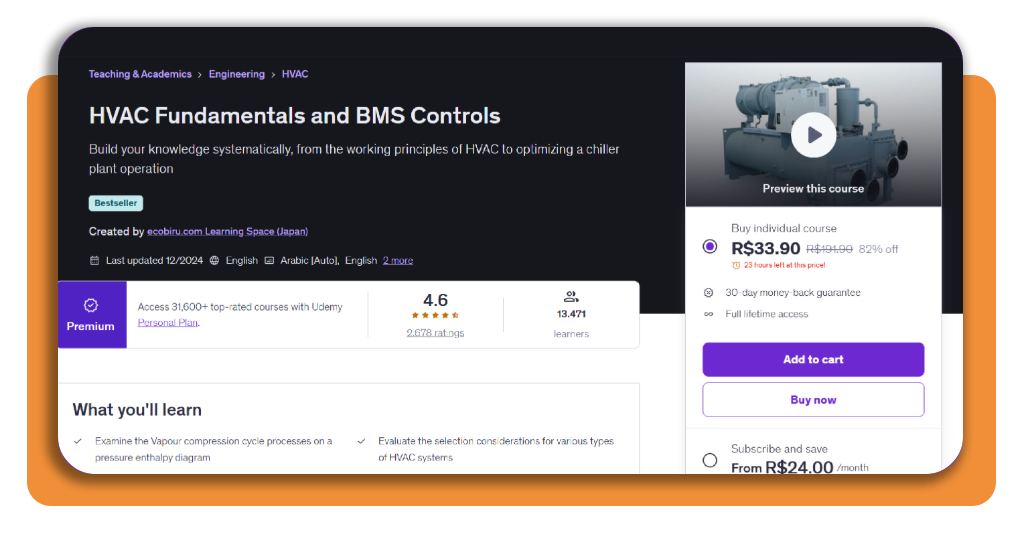
Task: Open the Engineering breadcrumb link
Action: click(236, 74)
